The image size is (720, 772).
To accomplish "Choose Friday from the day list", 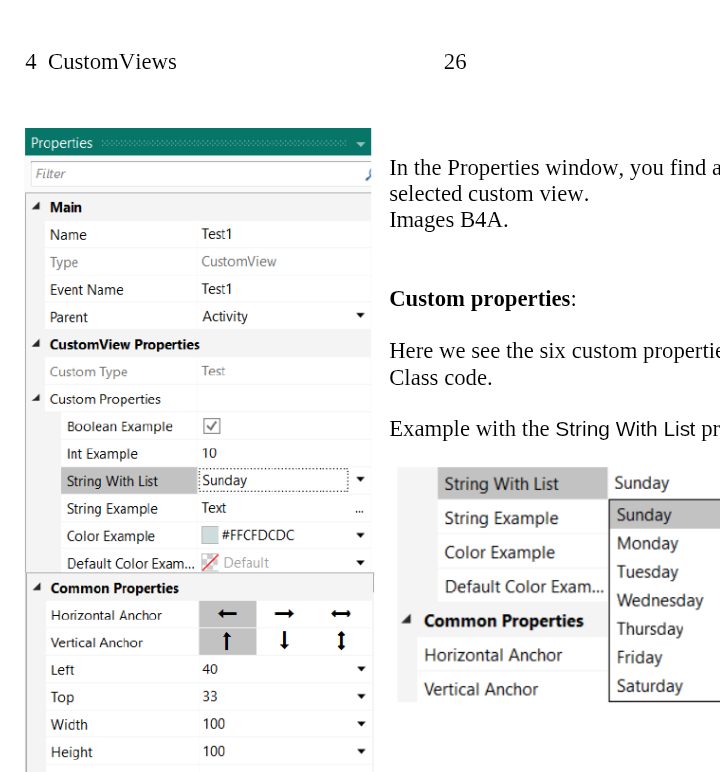I will pyautogui.click(x=640, y=657).
